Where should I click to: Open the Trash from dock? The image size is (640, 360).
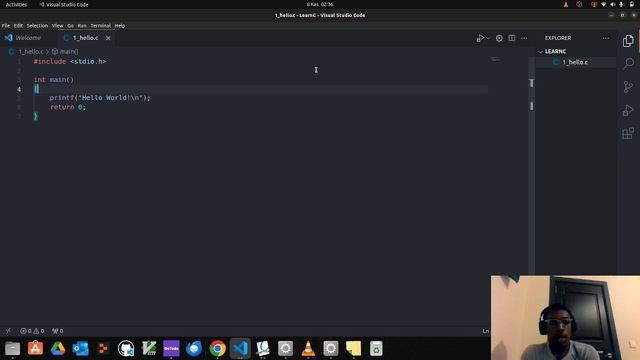point(376,349)
